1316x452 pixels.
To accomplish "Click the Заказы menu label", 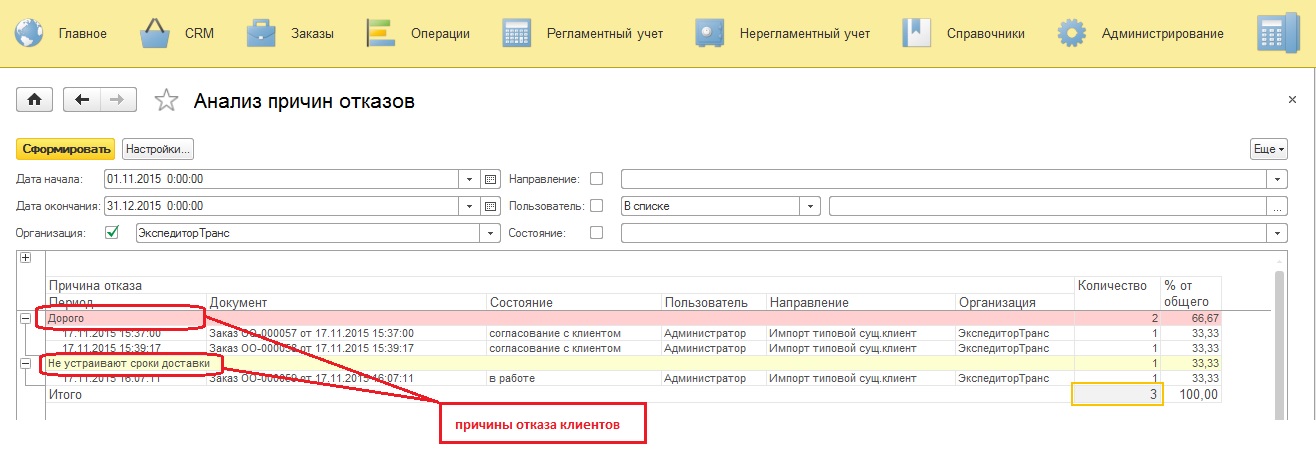I will (x=313, y=33).
